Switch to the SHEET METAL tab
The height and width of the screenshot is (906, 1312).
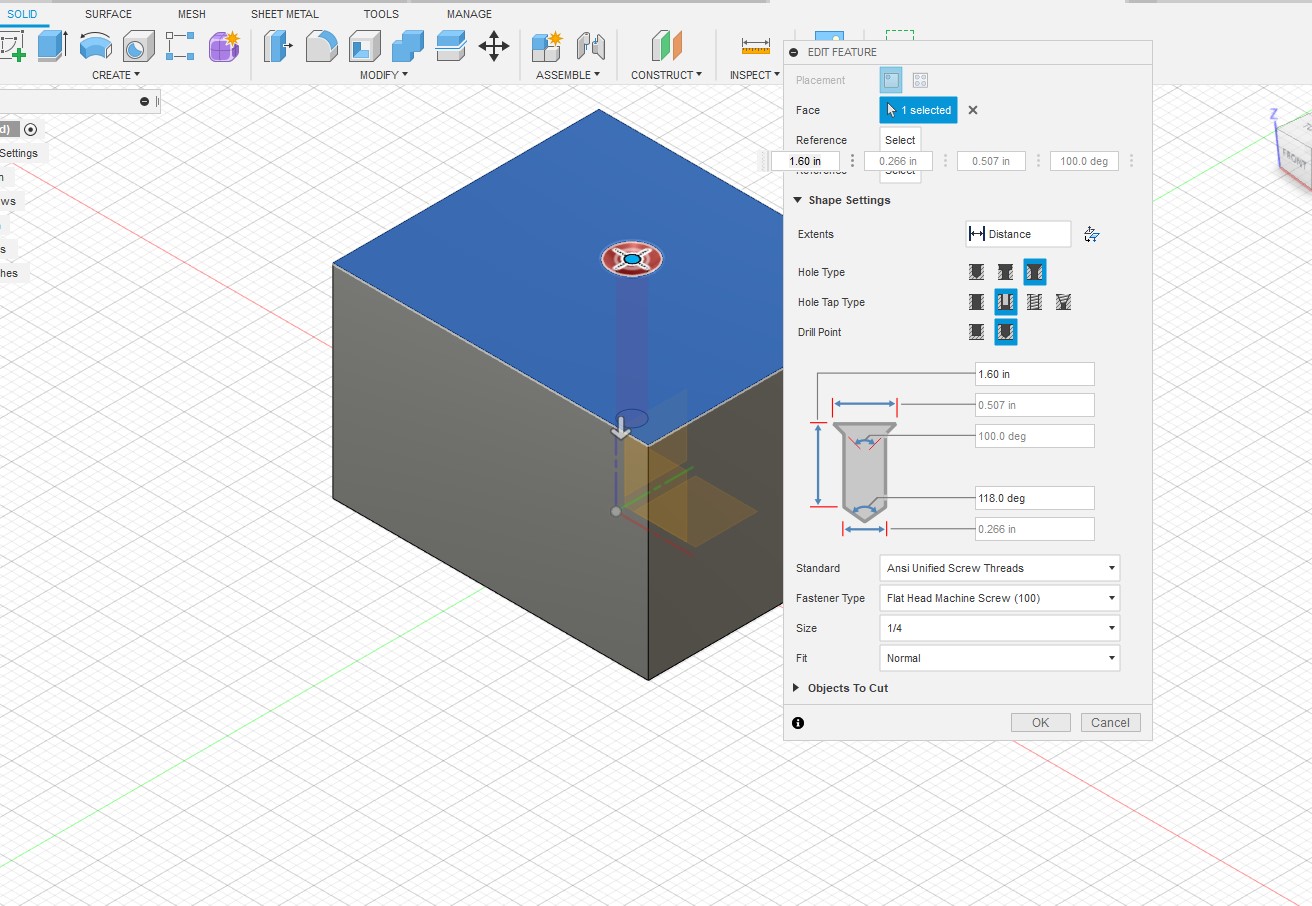click(285, 14)
